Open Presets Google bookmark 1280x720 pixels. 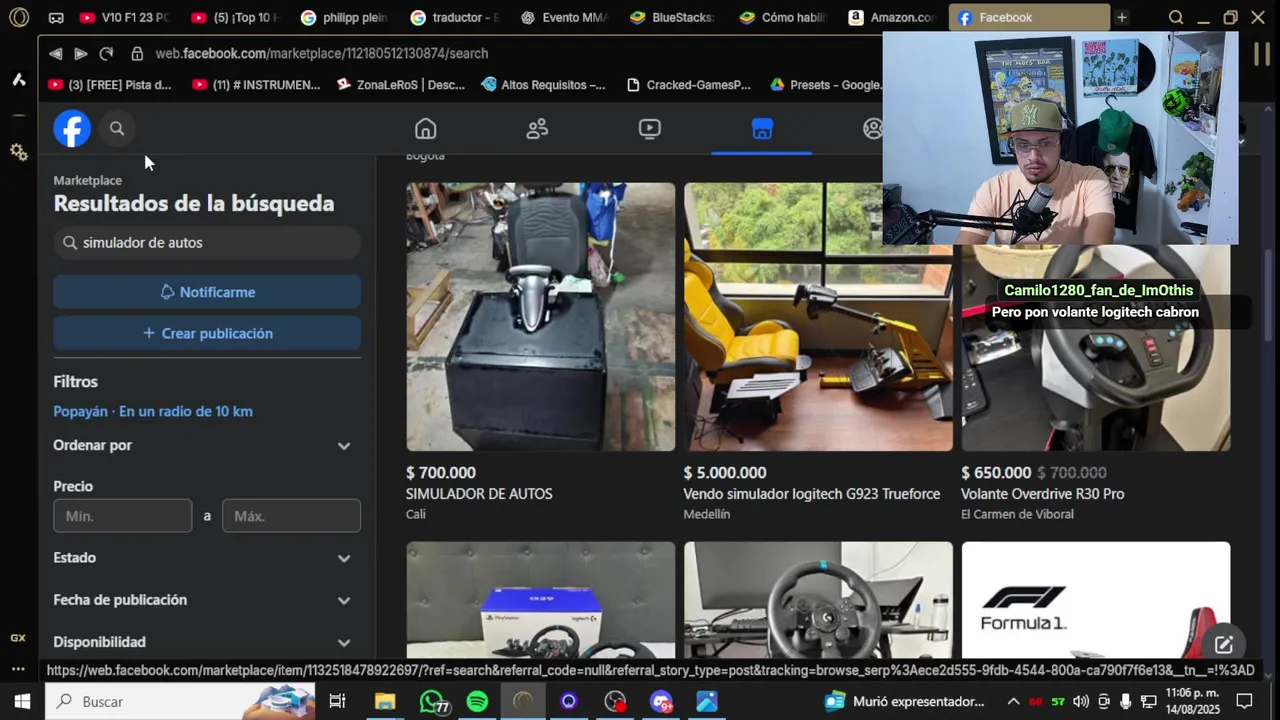(x=826, y=85)
